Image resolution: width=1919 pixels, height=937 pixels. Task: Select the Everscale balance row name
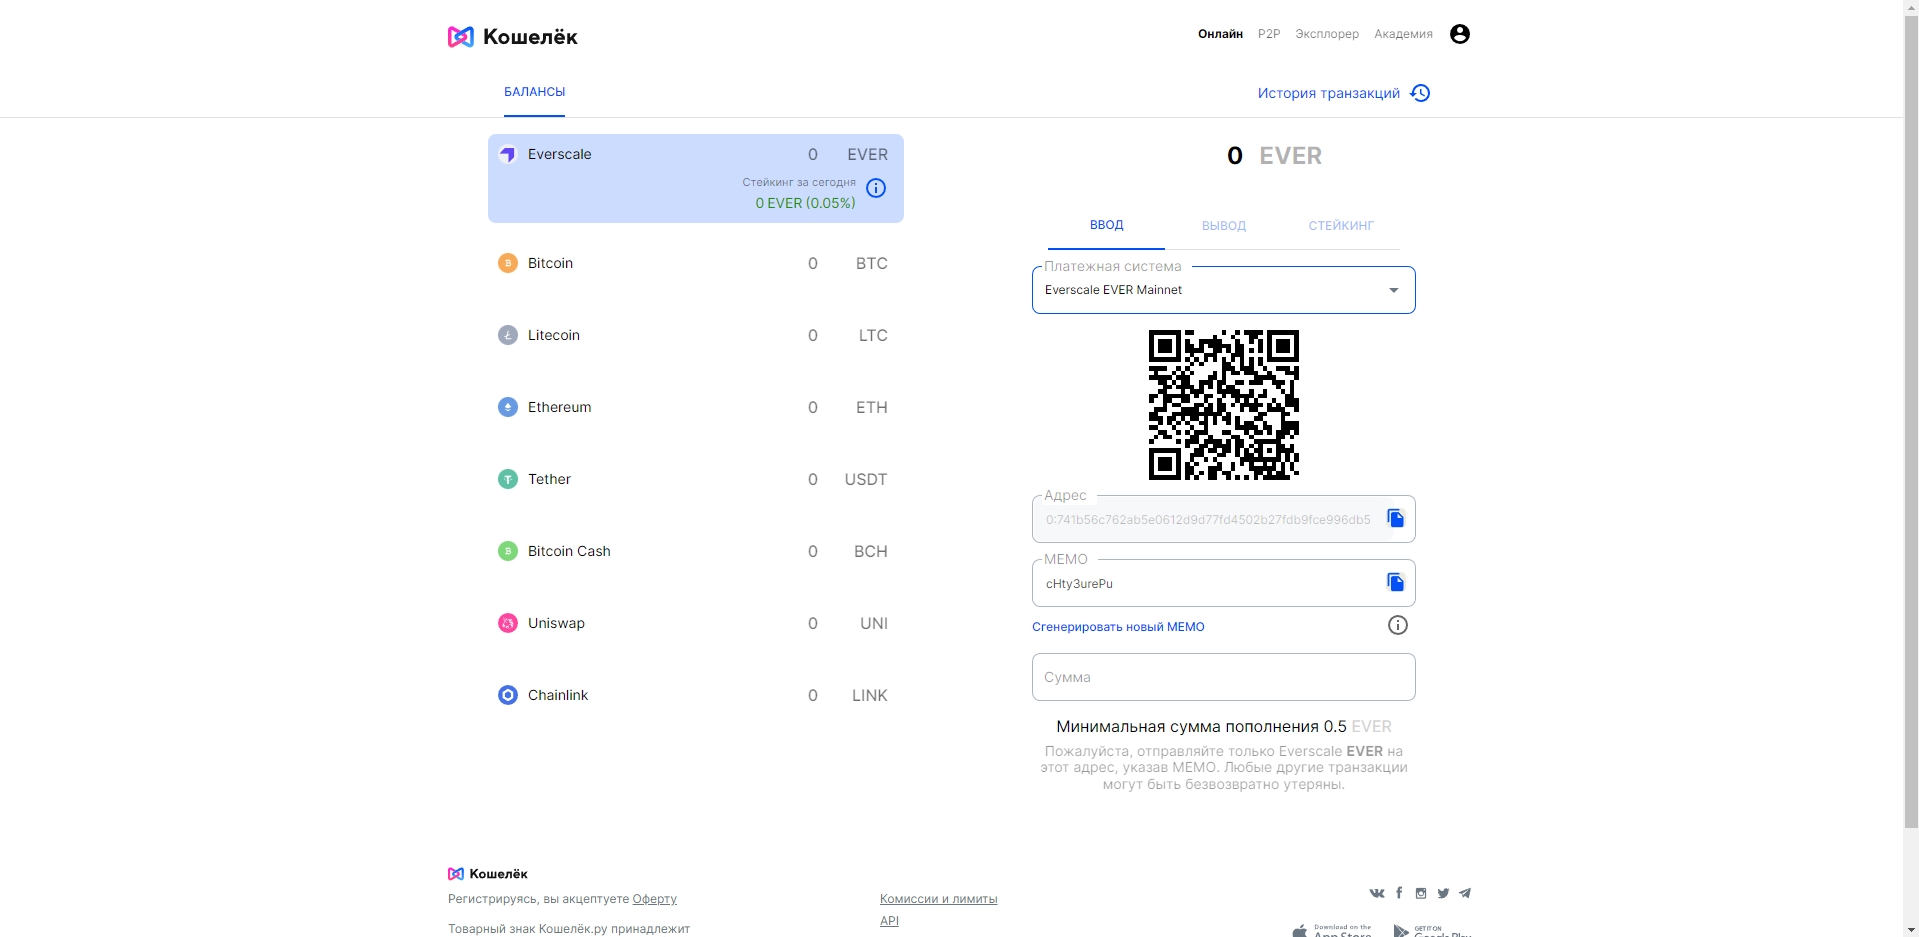560,154
